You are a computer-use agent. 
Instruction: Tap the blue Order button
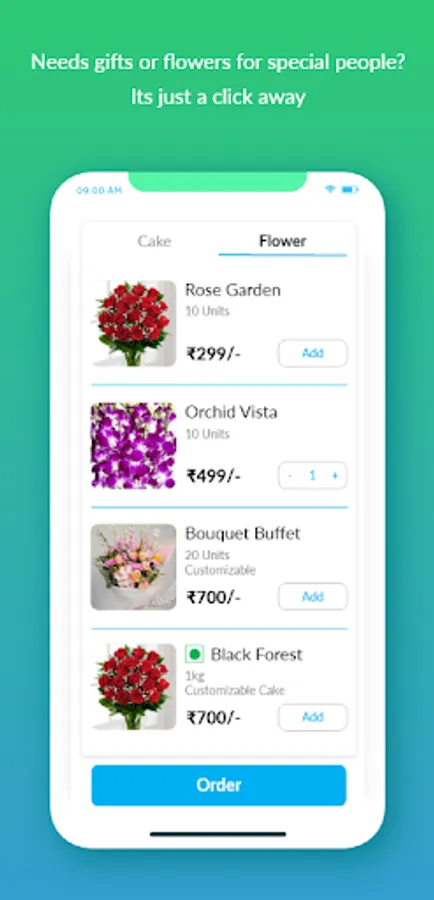pos(219,785)
